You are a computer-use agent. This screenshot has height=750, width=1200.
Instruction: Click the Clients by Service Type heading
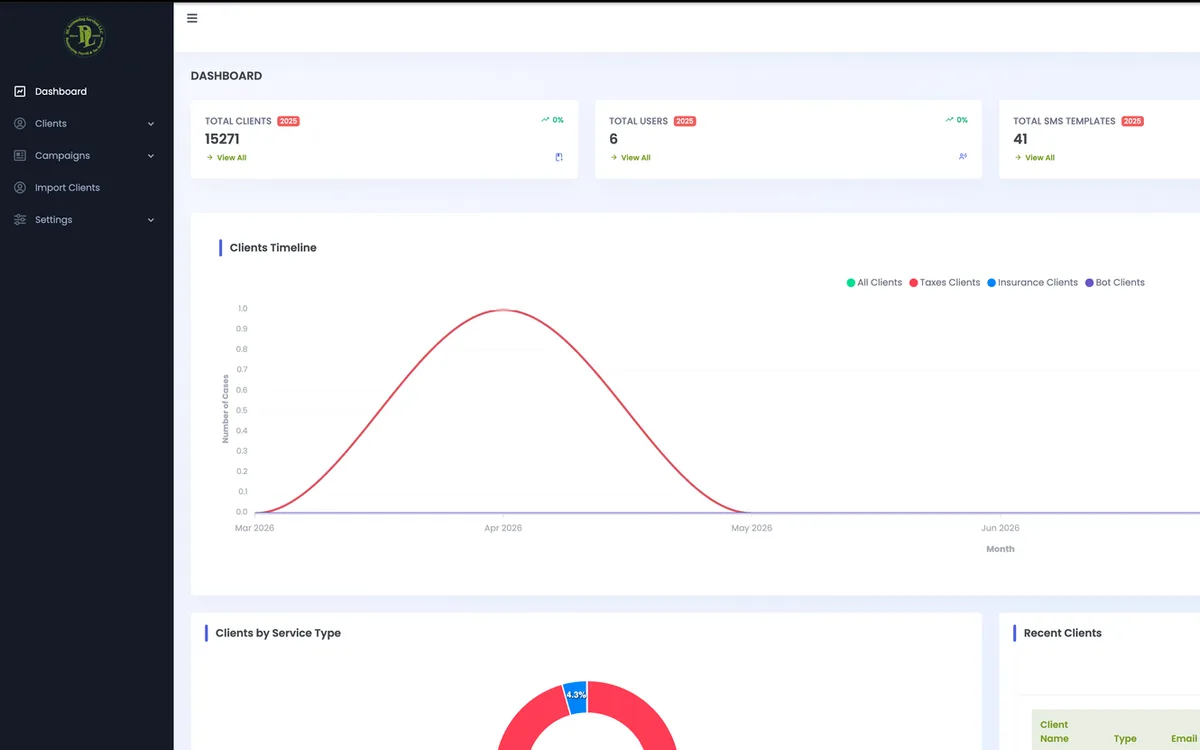pyautogui.click(x=278, y=633)
